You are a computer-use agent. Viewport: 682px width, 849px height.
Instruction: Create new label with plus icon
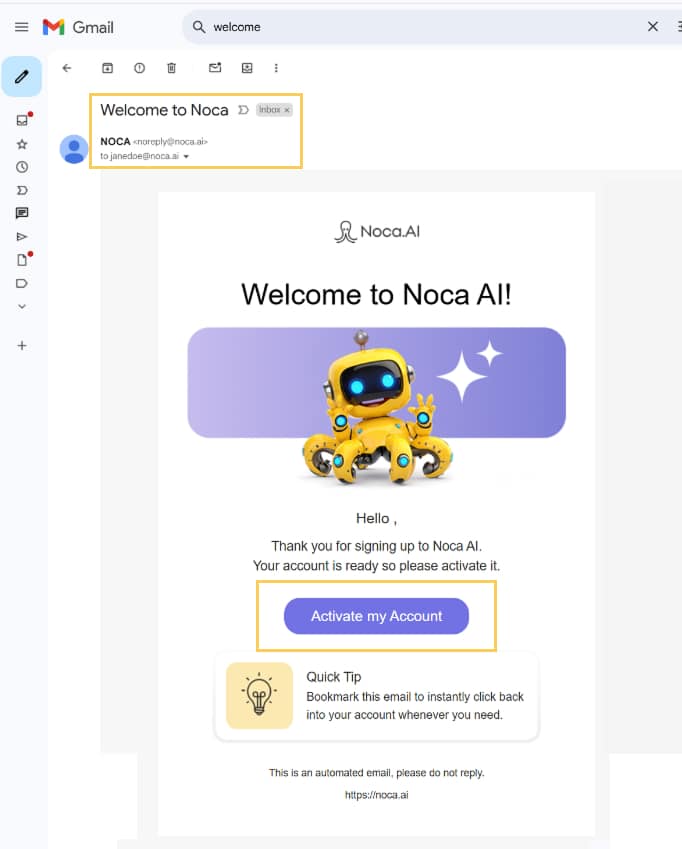tap(22, 345)
